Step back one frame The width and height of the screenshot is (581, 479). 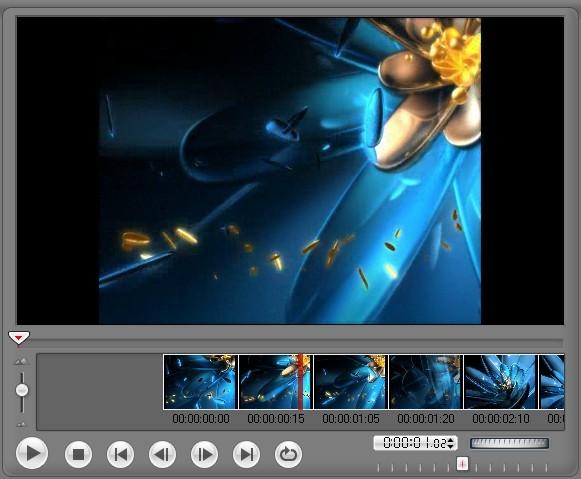[x=162, y=454]
